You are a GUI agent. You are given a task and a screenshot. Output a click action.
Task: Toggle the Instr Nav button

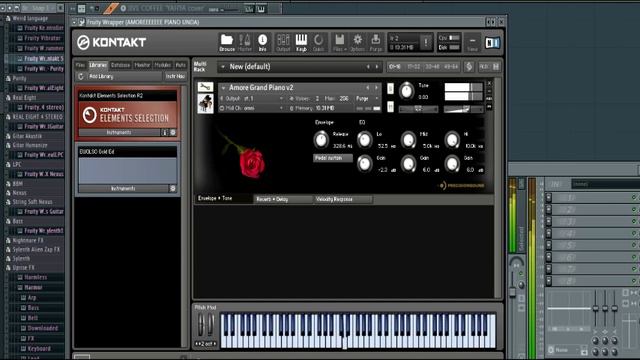175,76
